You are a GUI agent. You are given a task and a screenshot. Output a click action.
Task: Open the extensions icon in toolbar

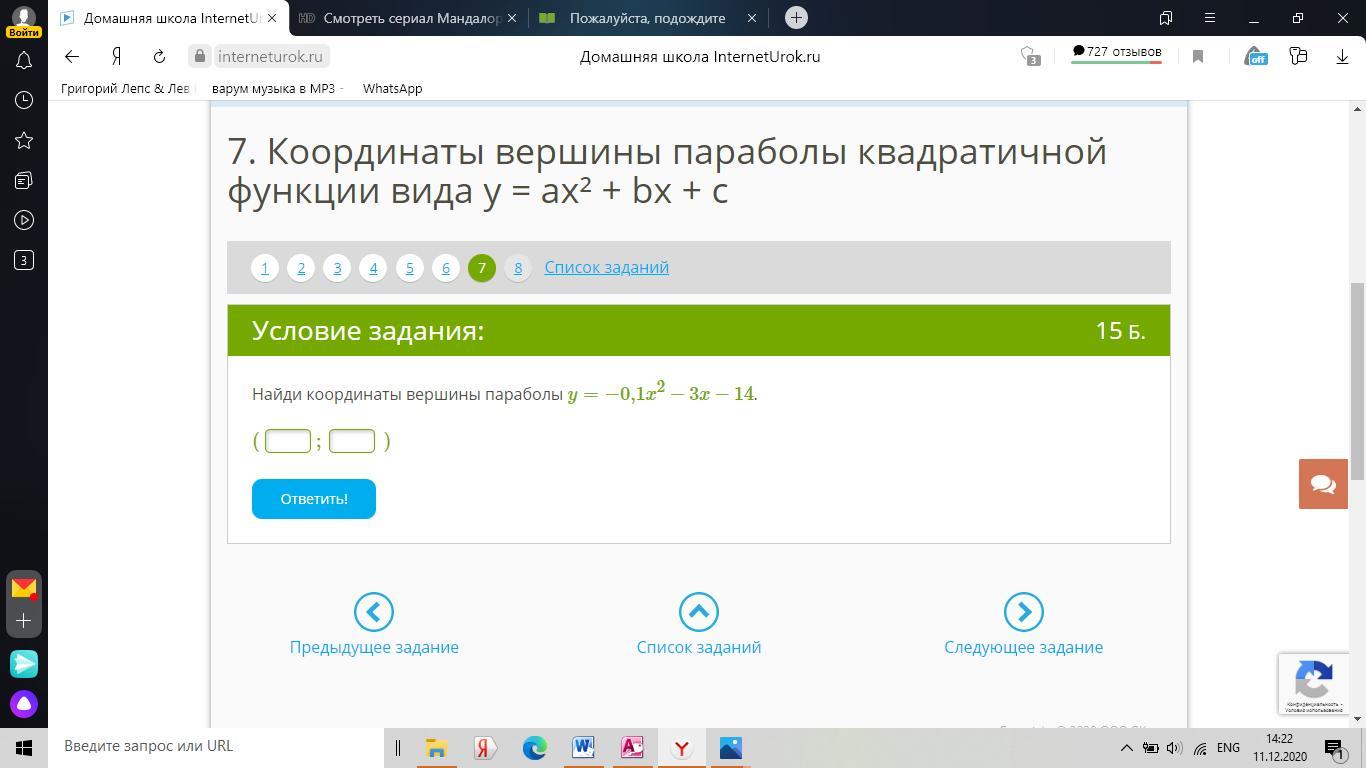pyautogui.click(x=1298, y=57)
